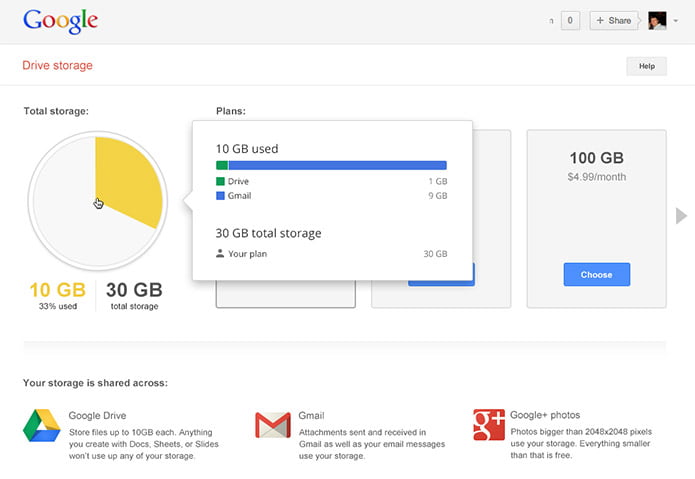Click 'Gmail' section title at bottom
The width and height of the screenshot is (695, 479).
(x=312, y=416)
